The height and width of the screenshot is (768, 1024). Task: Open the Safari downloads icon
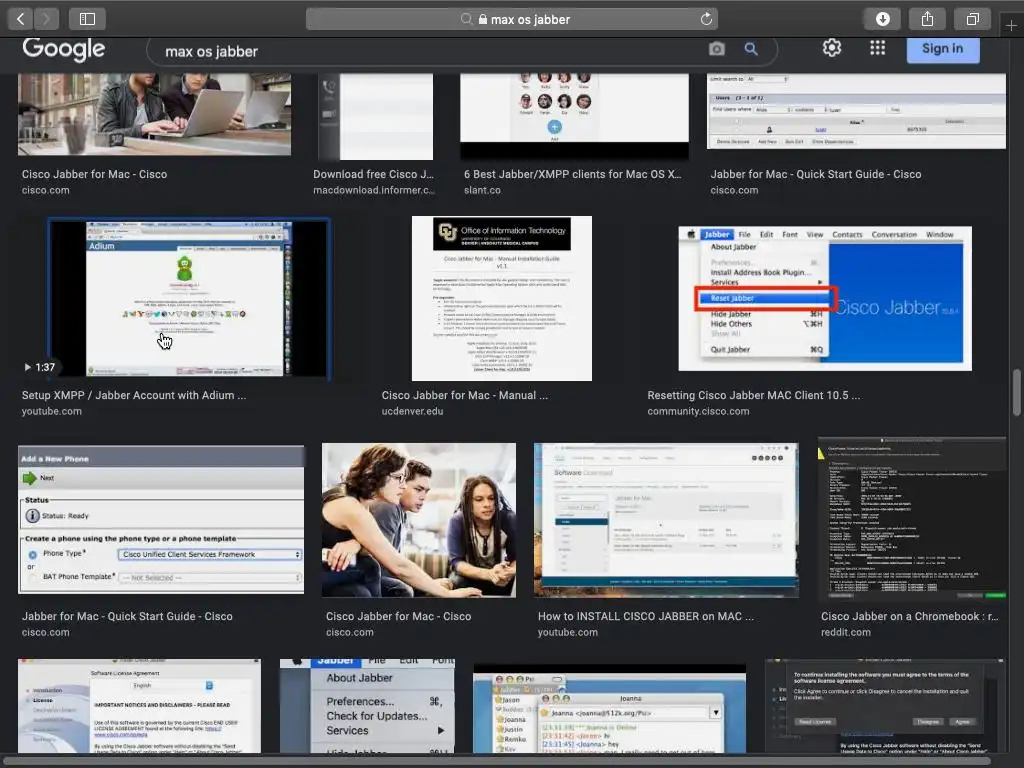click(x=882, y=19)
